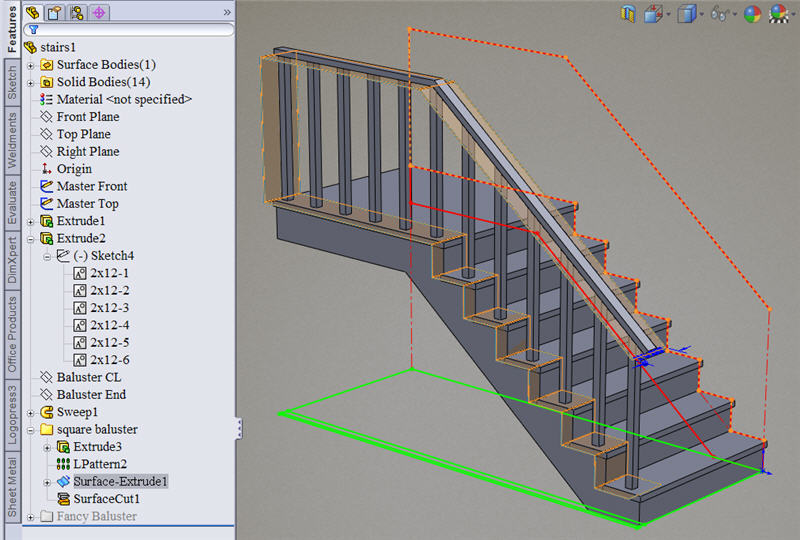
Task: Select the Fancy Baluster folder label
Action: pos(97,516)
